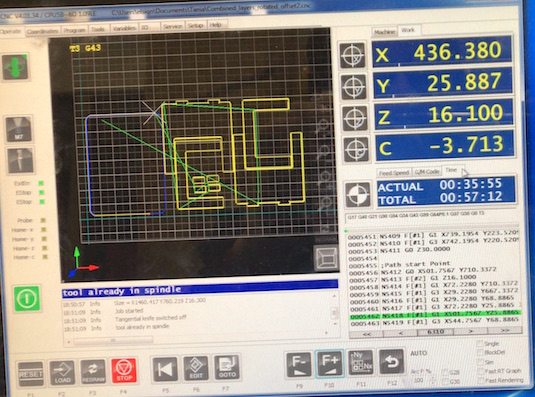Toggle the Fast RT Graph checkbox
The image size is (535, 397).
coord(480,371)
